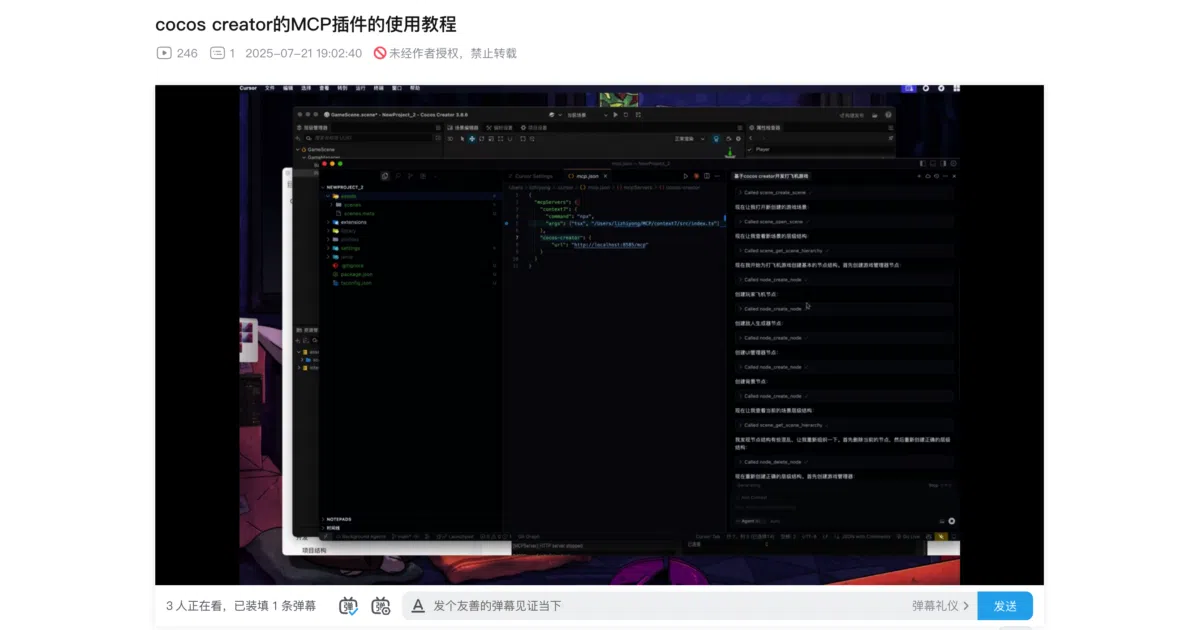
Task: Click the view count icon beside 246
Action: click(x=164, y=53)
